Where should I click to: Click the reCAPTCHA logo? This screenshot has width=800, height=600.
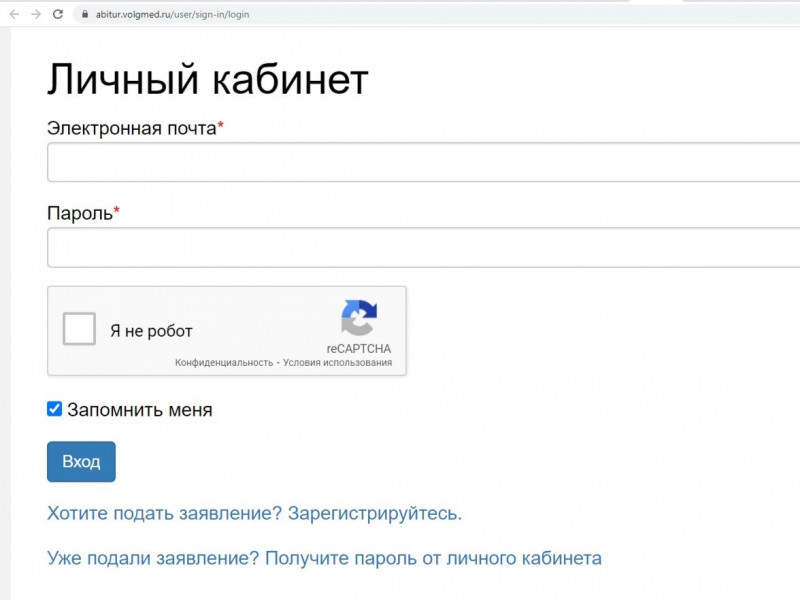(x=359, y=317)
